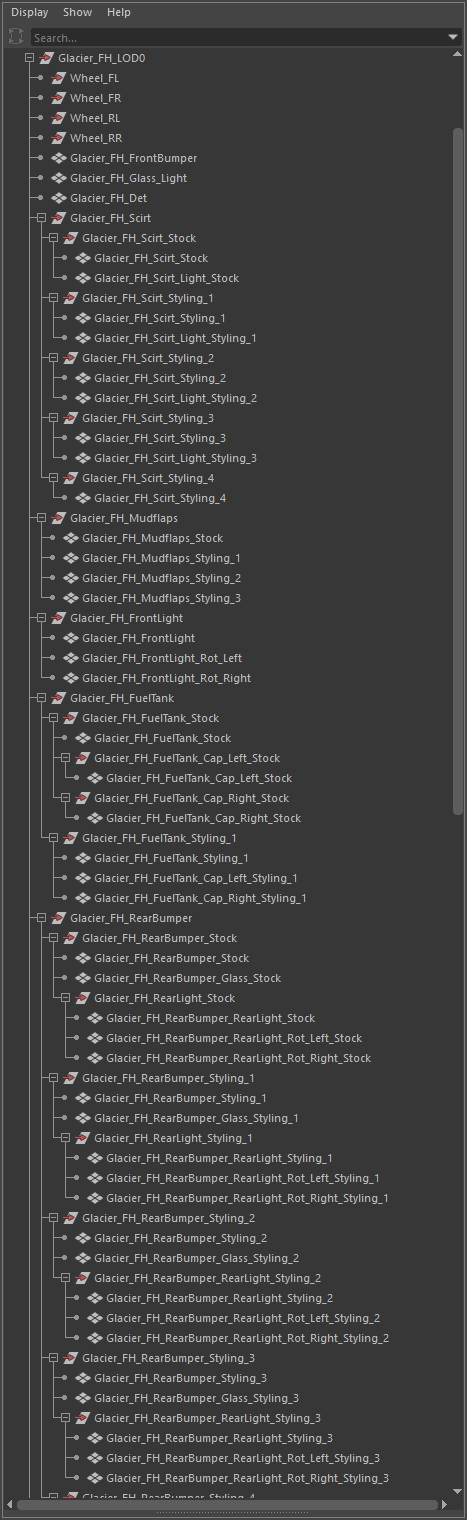467x1520 pixels.
Task: Select Glacier_FH_Mudflaps_Styling_2 in the outliner
Action: coord(161,578)
